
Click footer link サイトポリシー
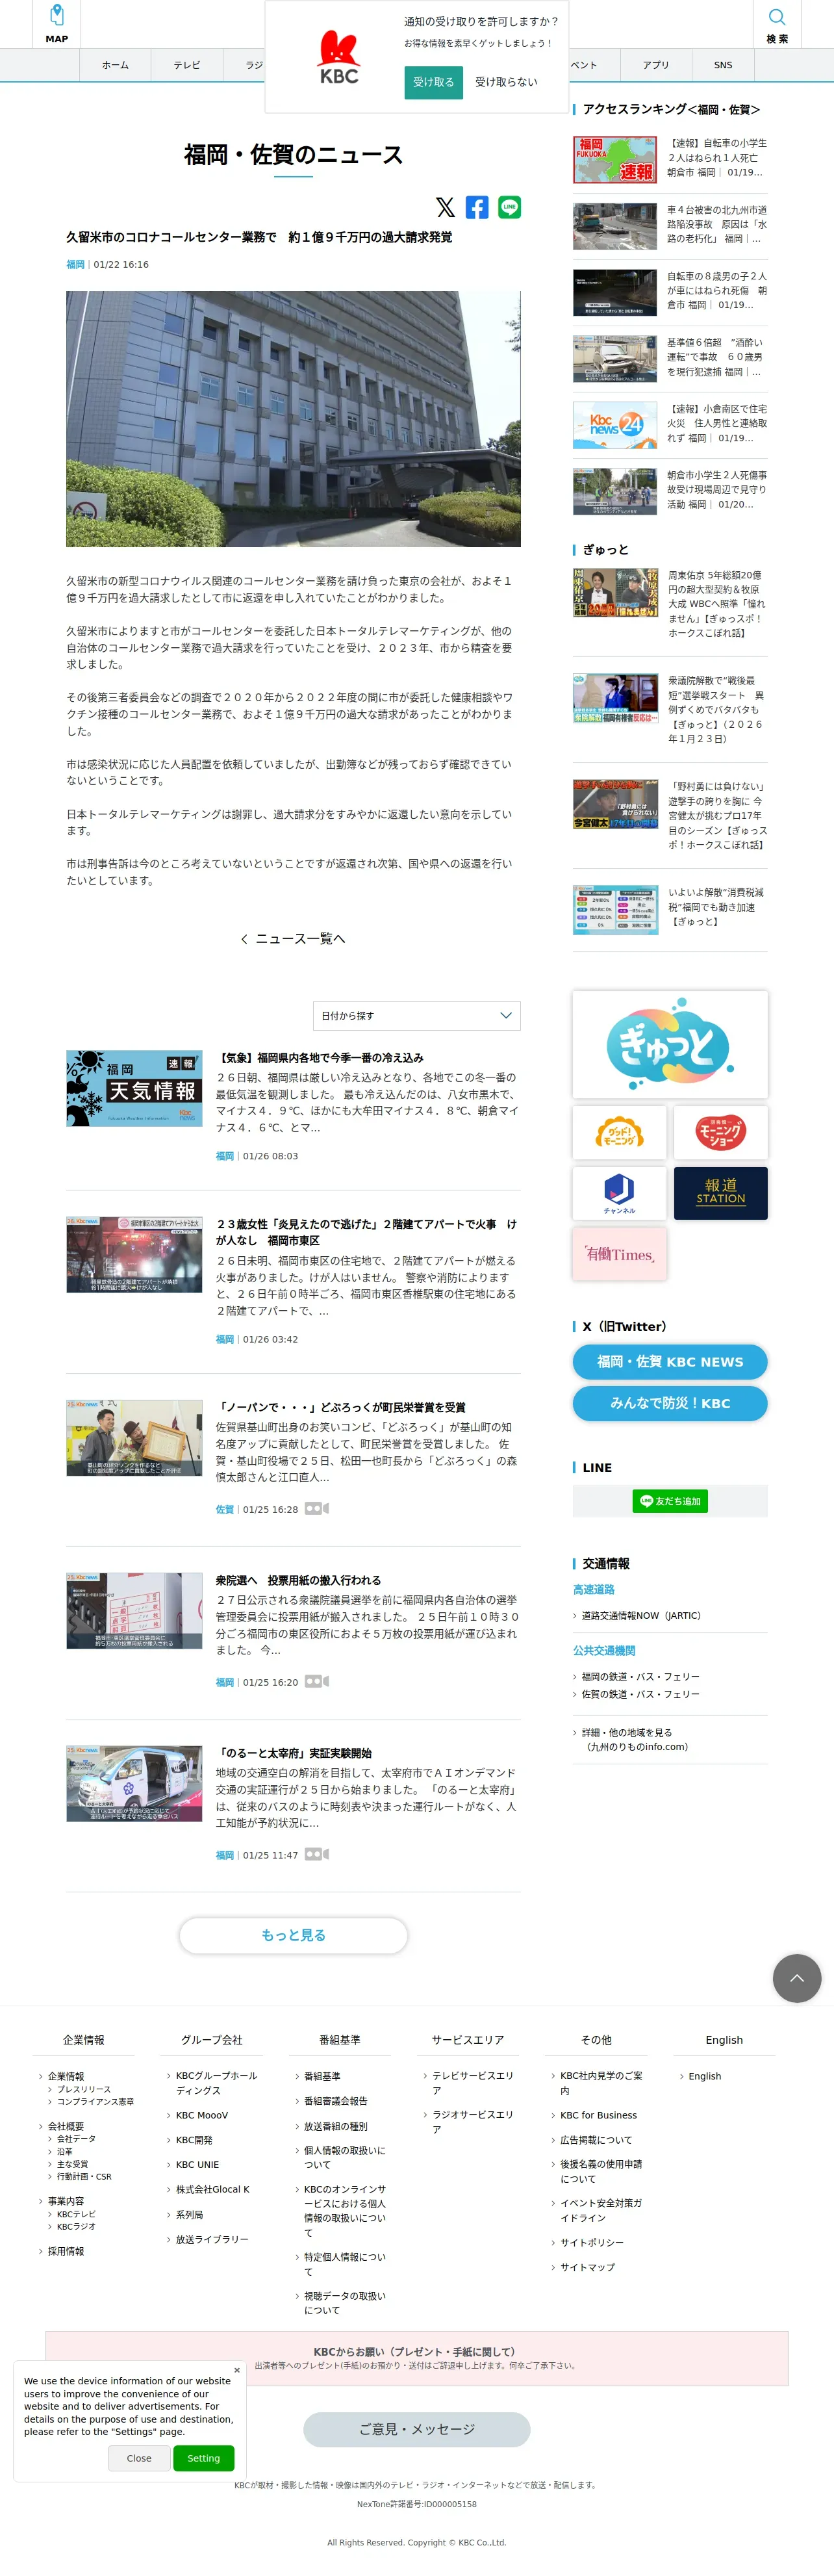[591, 2243]
